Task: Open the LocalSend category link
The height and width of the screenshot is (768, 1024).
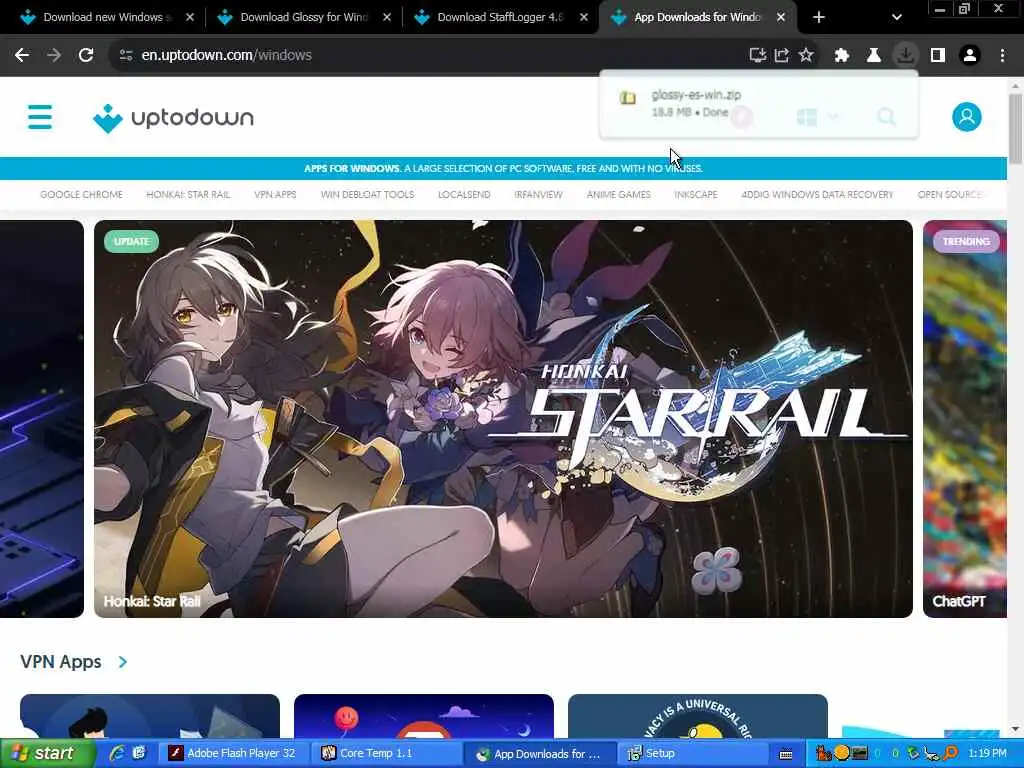Action: click(x=464, y=195)
